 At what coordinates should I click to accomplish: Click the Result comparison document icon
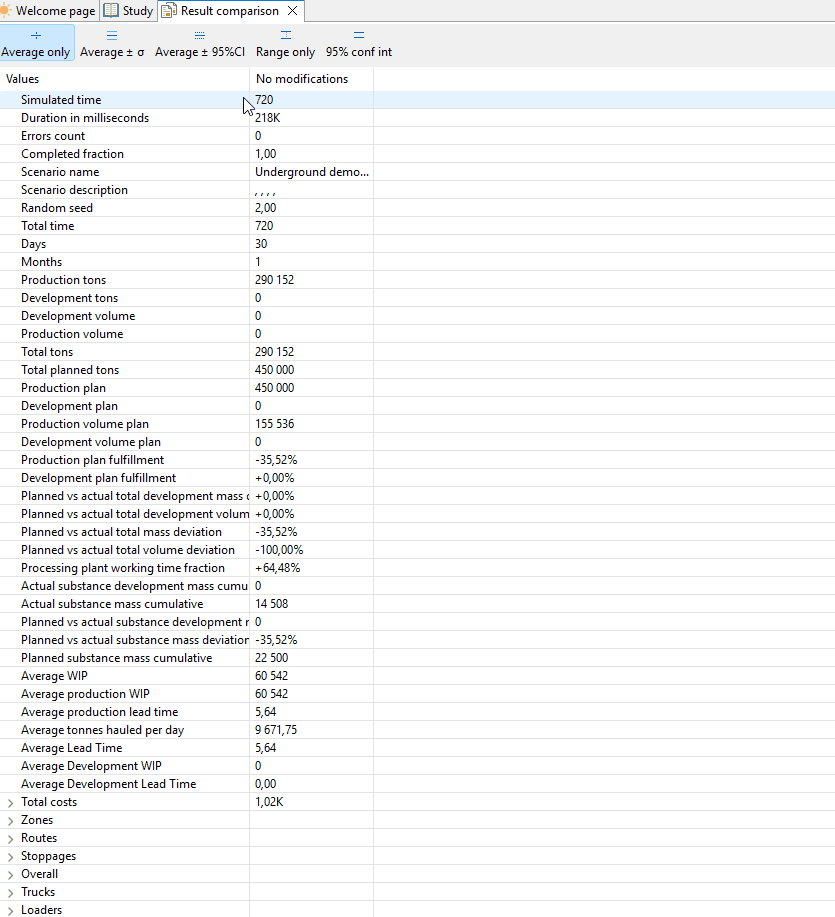(x=169, y=11)
